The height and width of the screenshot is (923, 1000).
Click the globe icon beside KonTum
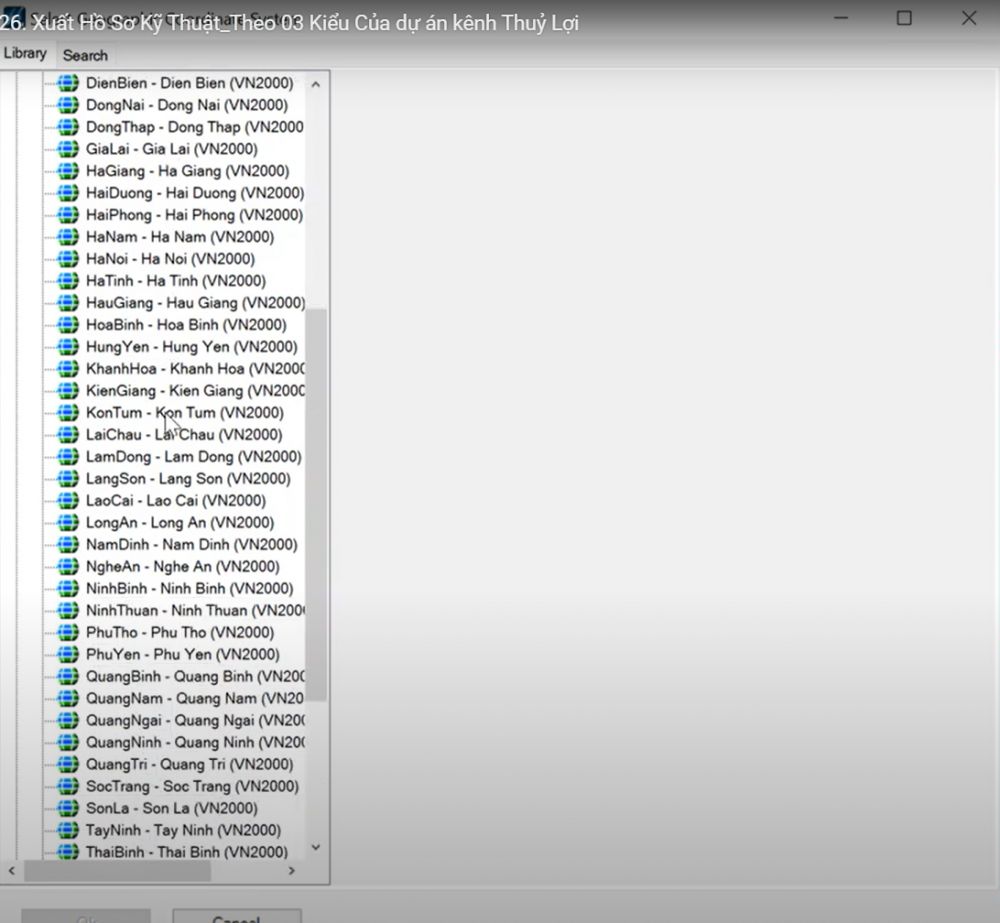pyautogui.click(x=68, y=413)
